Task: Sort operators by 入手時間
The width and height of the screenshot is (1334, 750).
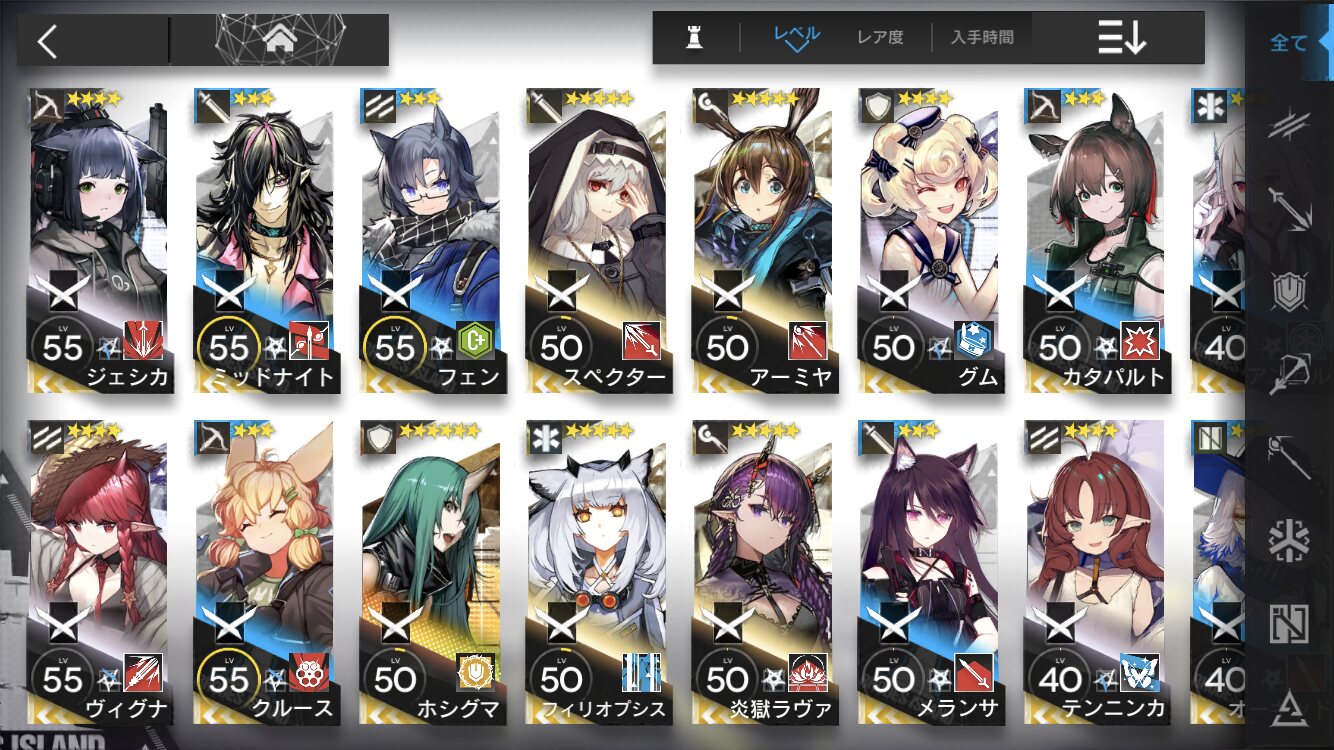Action: coord(982,37)
